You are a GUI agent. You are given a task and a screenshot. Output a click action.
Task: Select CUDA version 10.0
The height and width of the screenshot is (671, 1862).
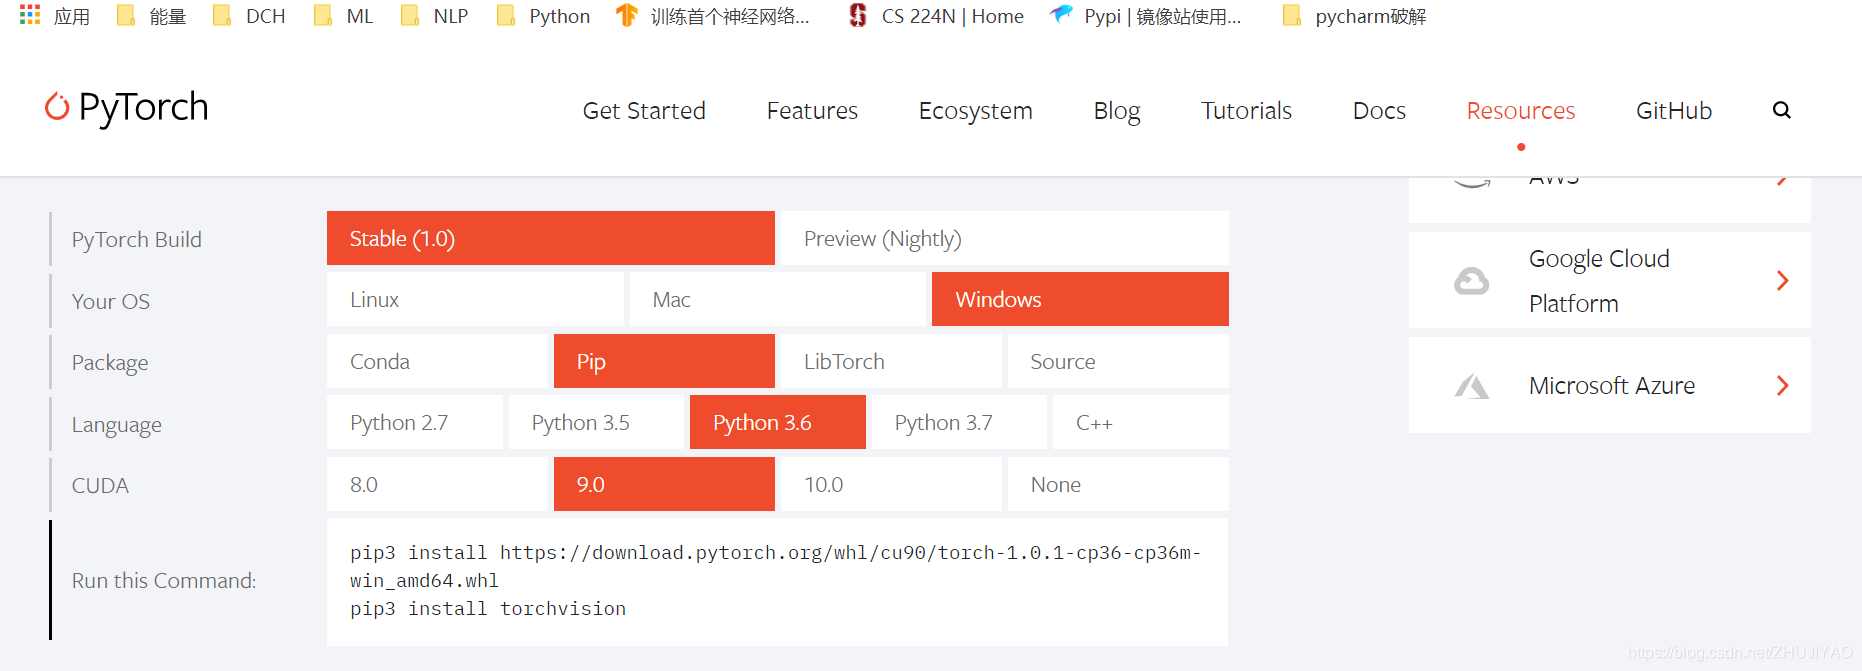pos(891,484)
